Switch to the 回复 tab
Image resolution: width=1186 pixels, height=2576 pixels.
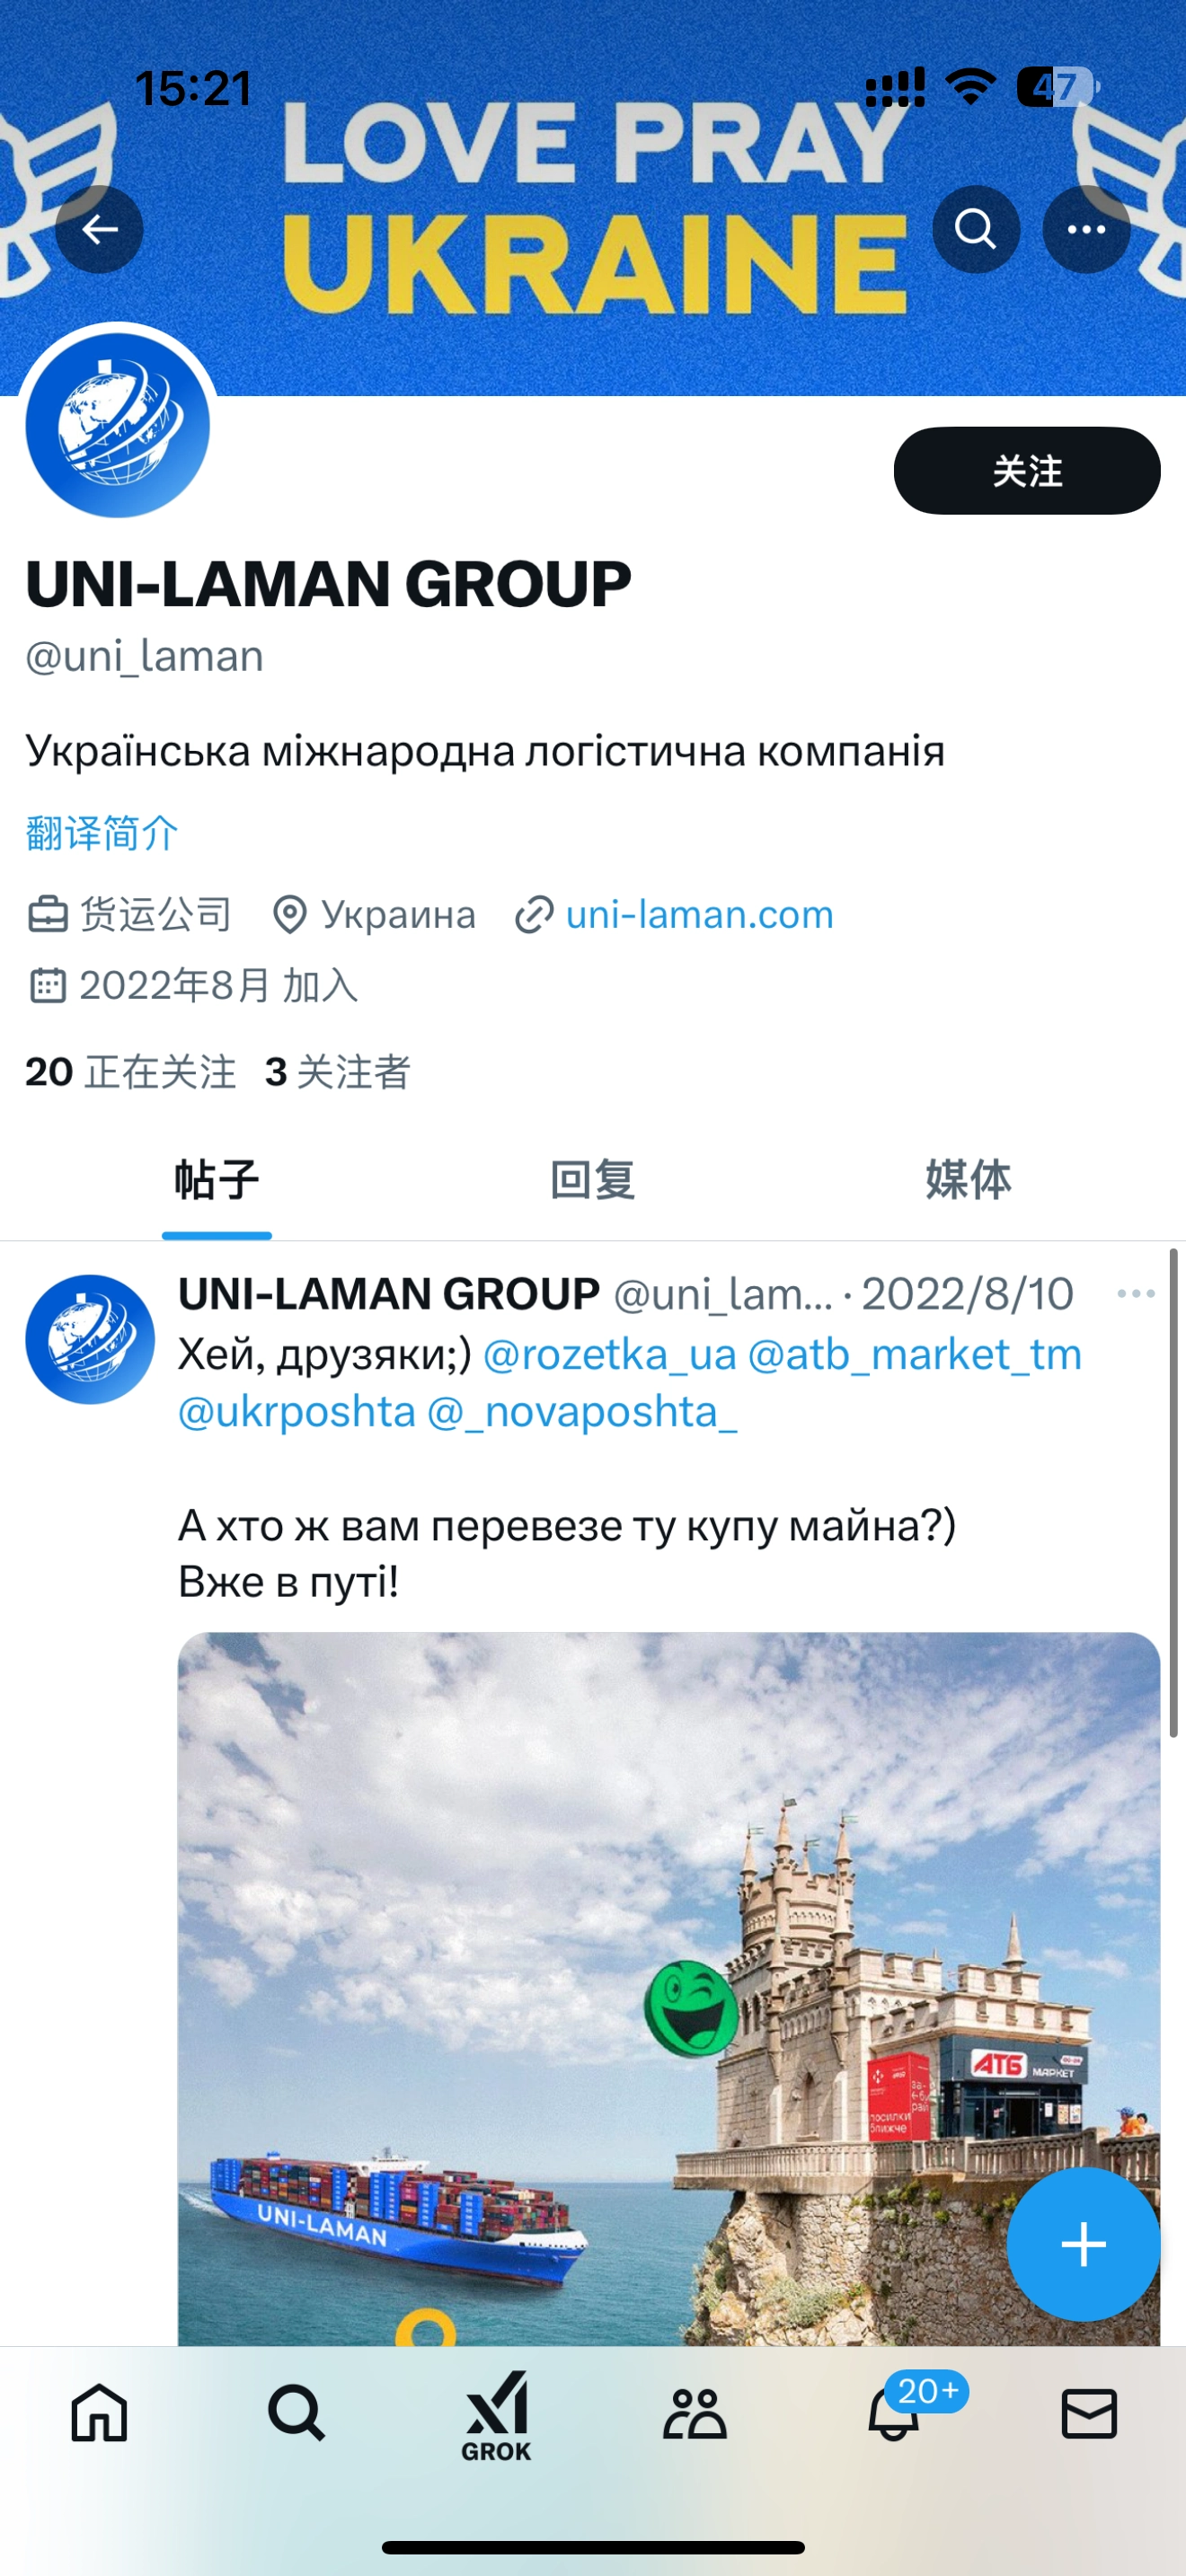[x=593, y=1180]
